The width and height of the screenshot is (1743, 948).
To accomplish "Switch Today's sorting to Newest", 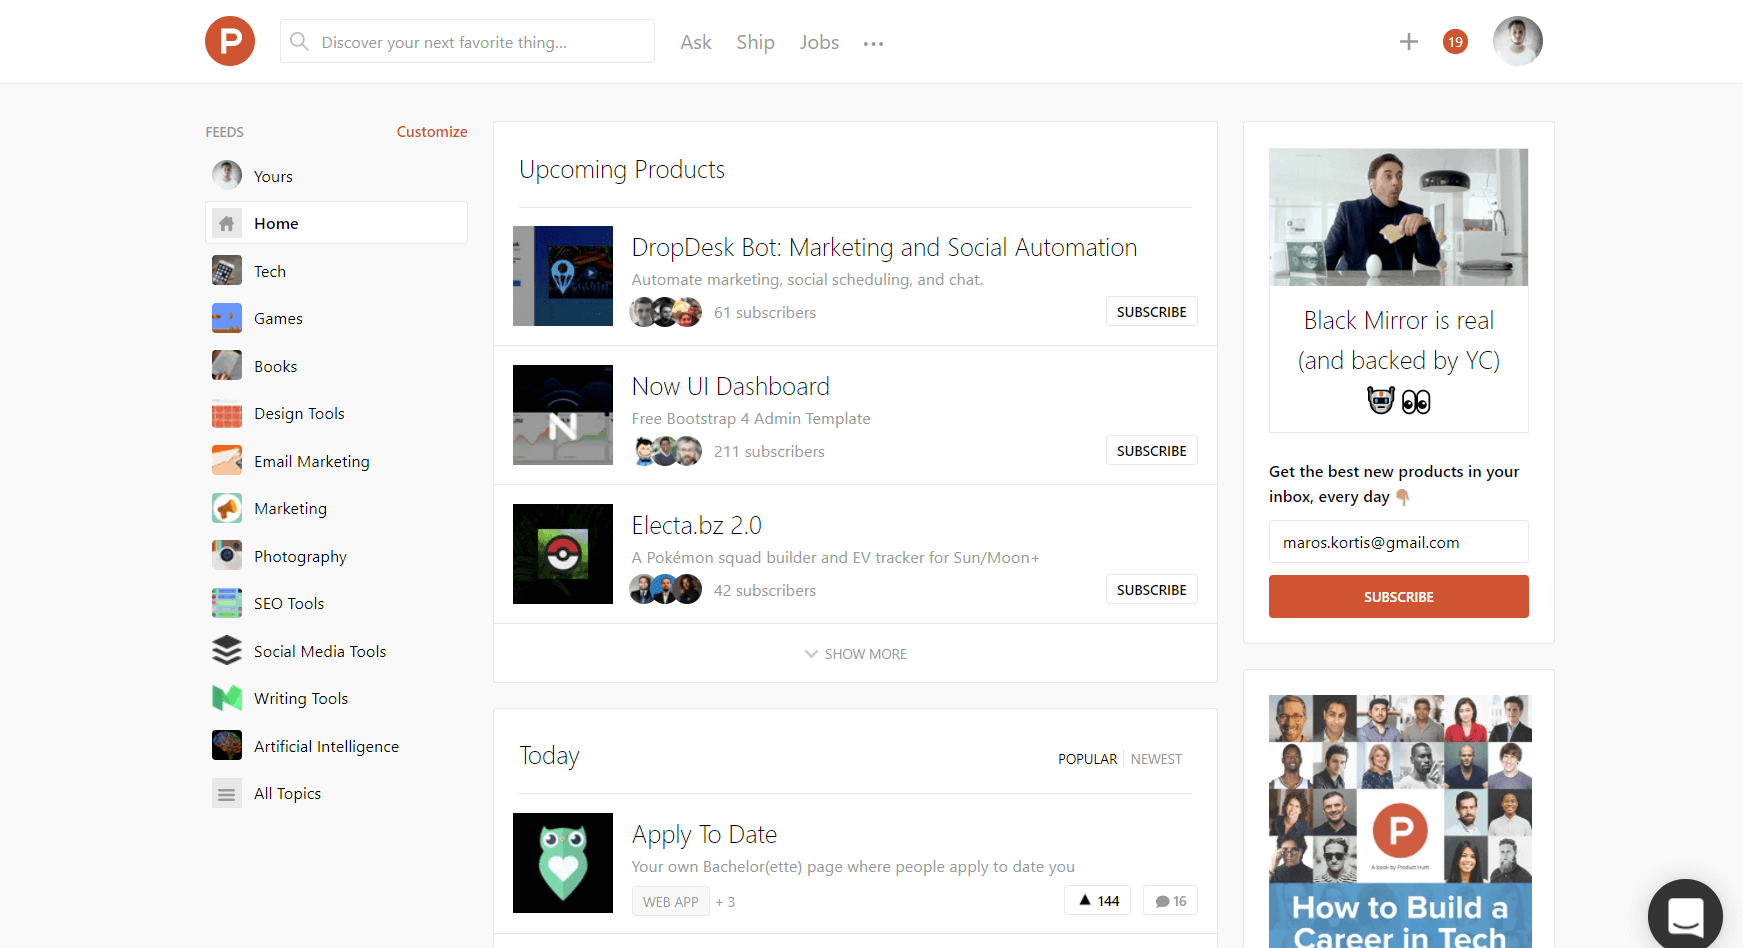I will (1156, 759).
